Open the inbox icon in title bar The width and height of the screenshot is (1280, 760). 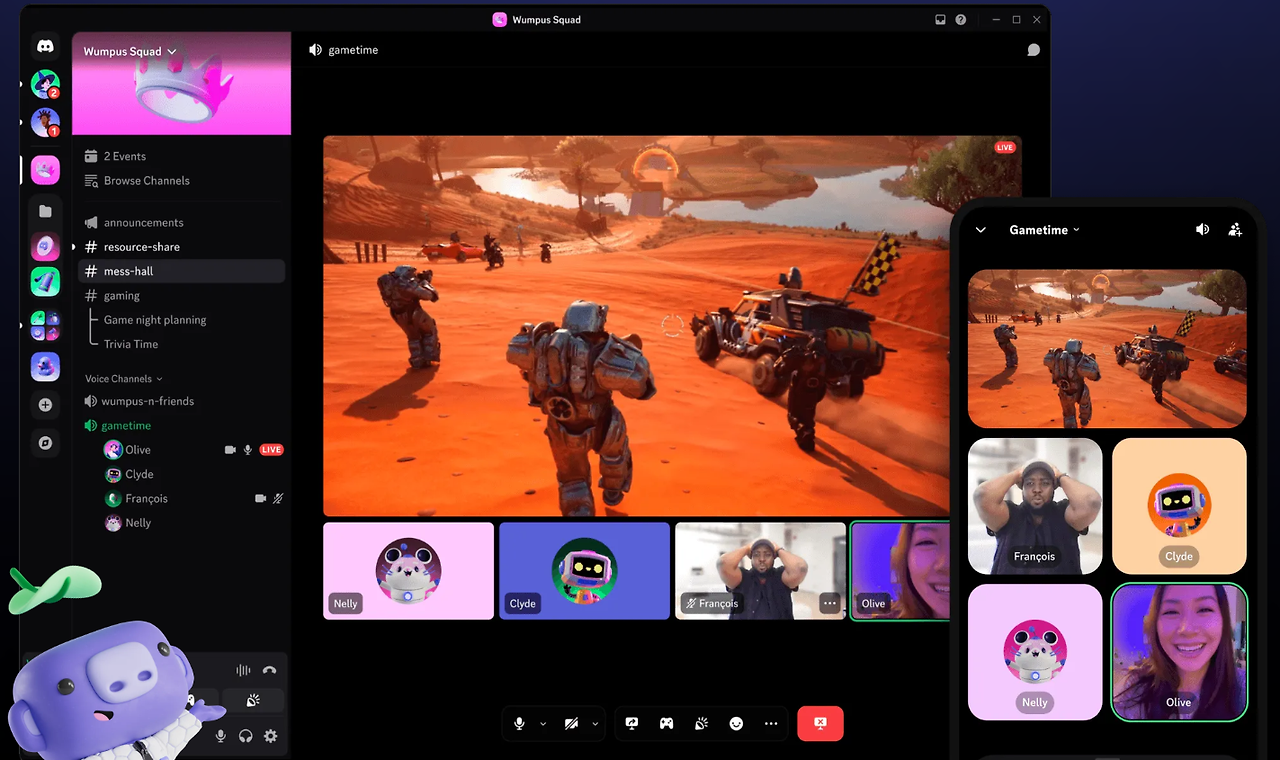[940, 19]
